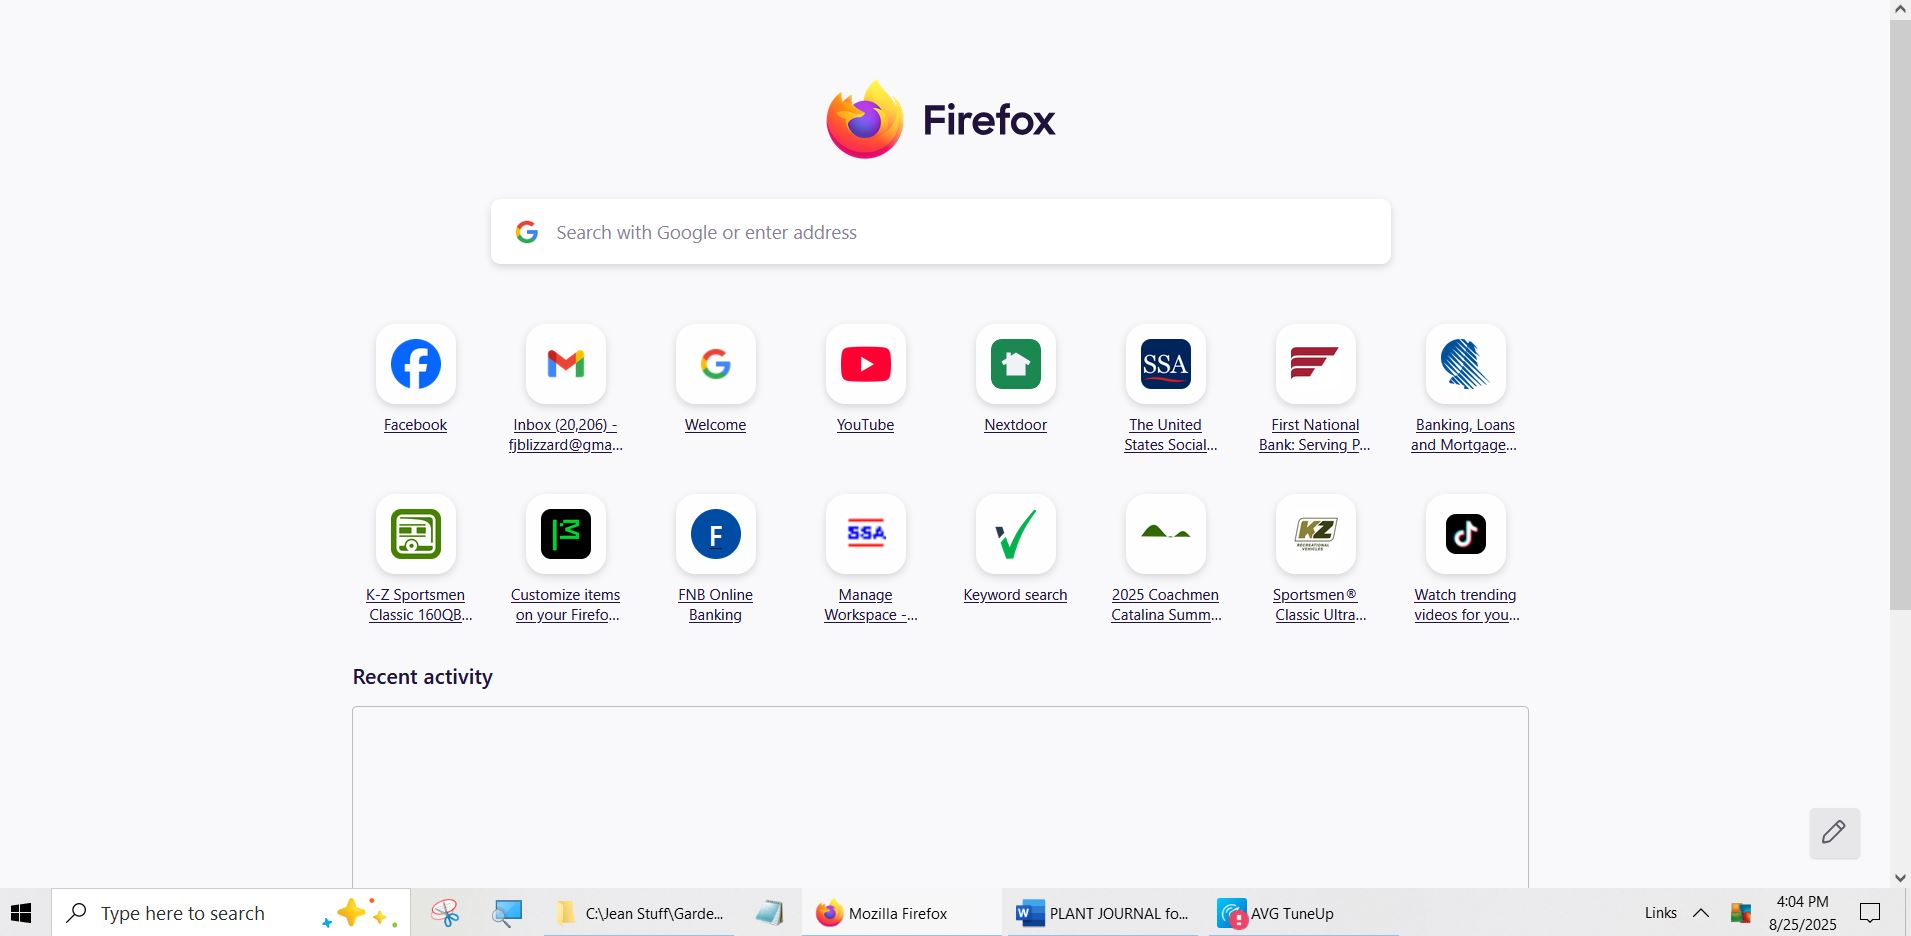Show hidden system tray icons
The width and height of the screenshot is (1911, 936).
coord(1701,913)
